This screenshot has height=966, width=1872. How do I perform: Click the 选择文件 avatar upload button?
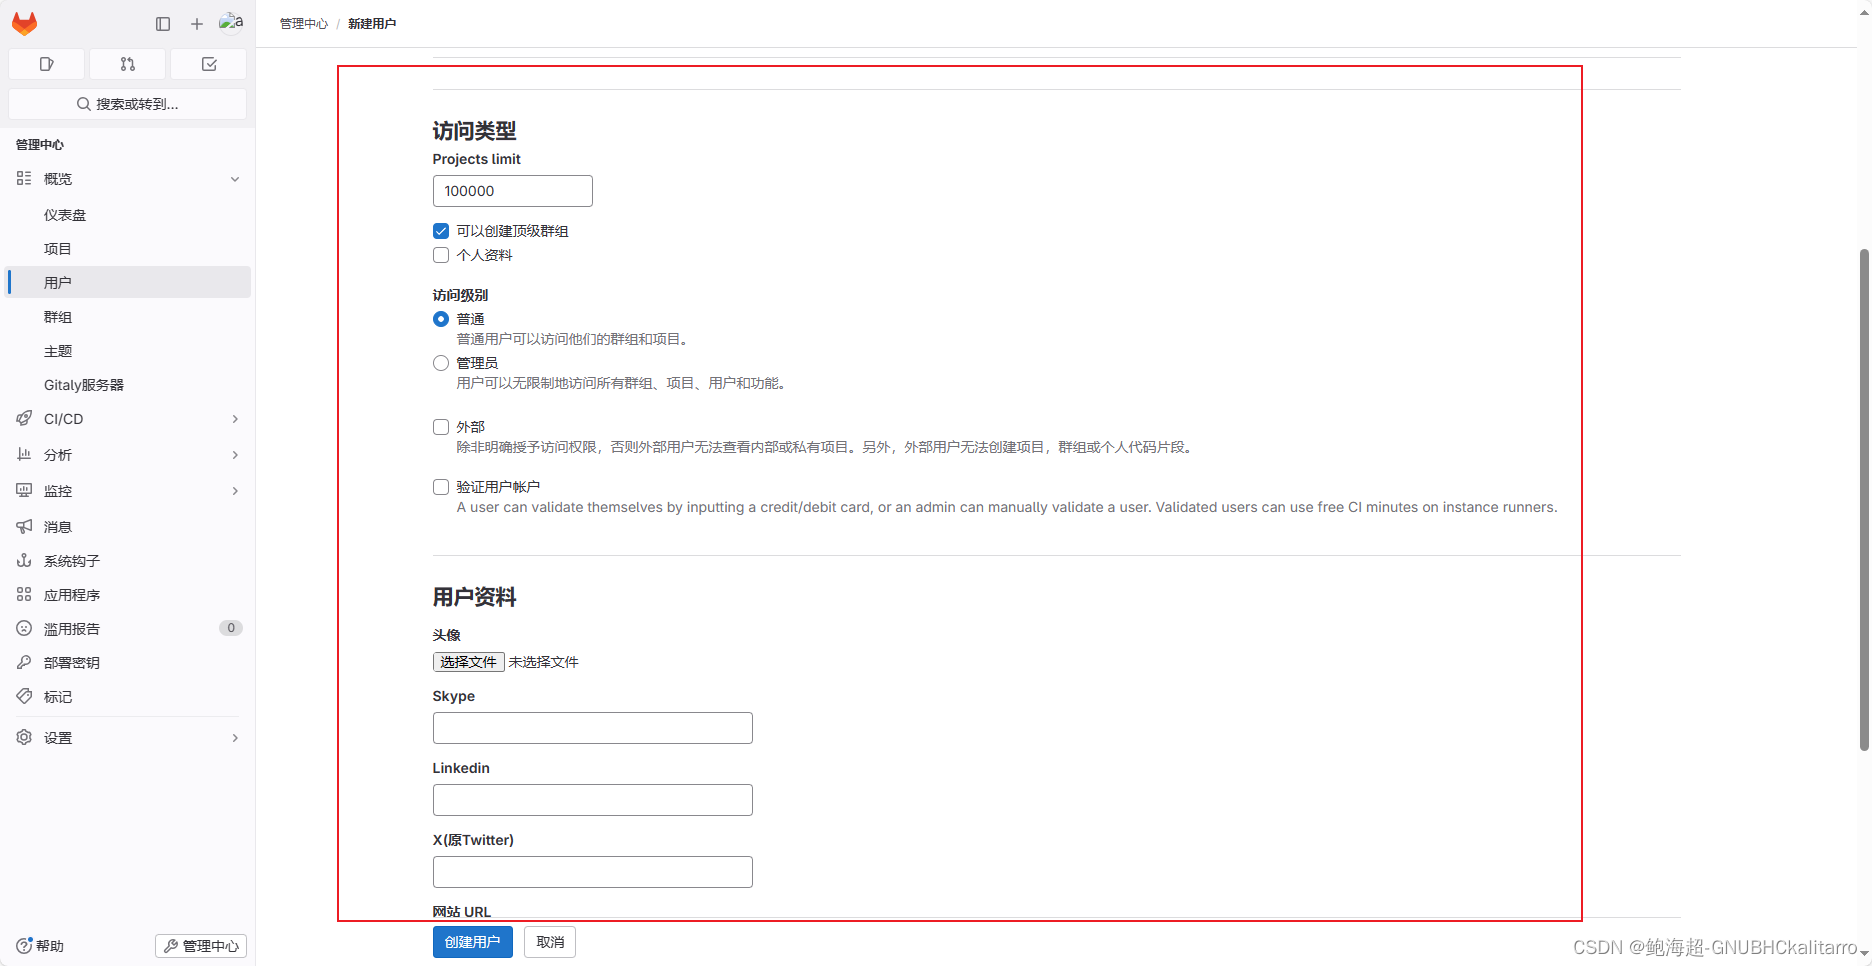click(x=468, y=662)
